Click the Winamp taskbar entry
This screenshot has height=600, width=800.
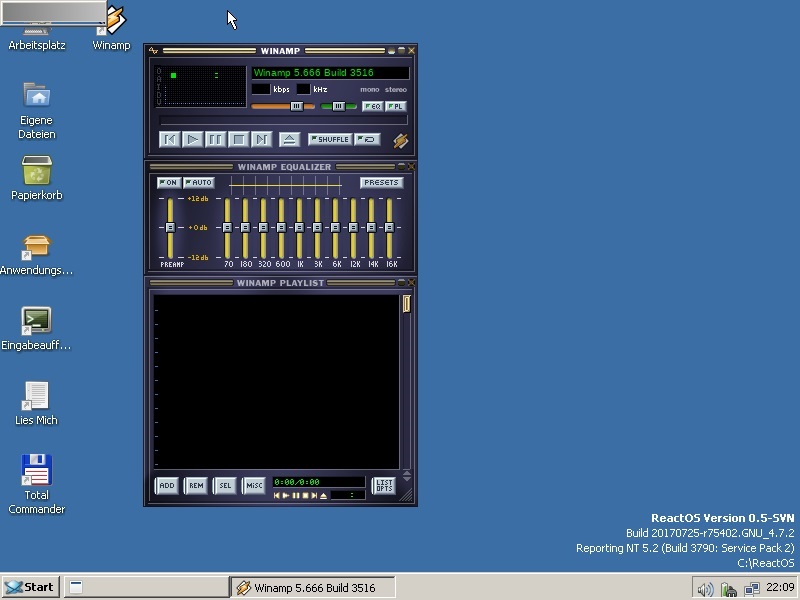coord(312,587)
